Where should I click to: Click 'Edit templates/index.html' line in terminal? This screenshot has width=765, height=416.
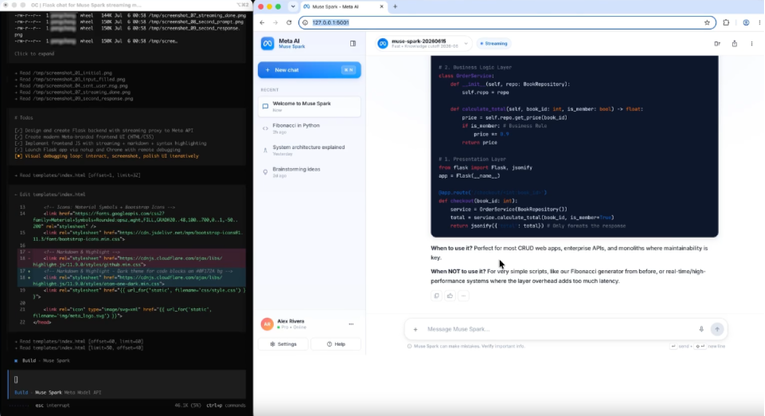click(x=50, y=194)
